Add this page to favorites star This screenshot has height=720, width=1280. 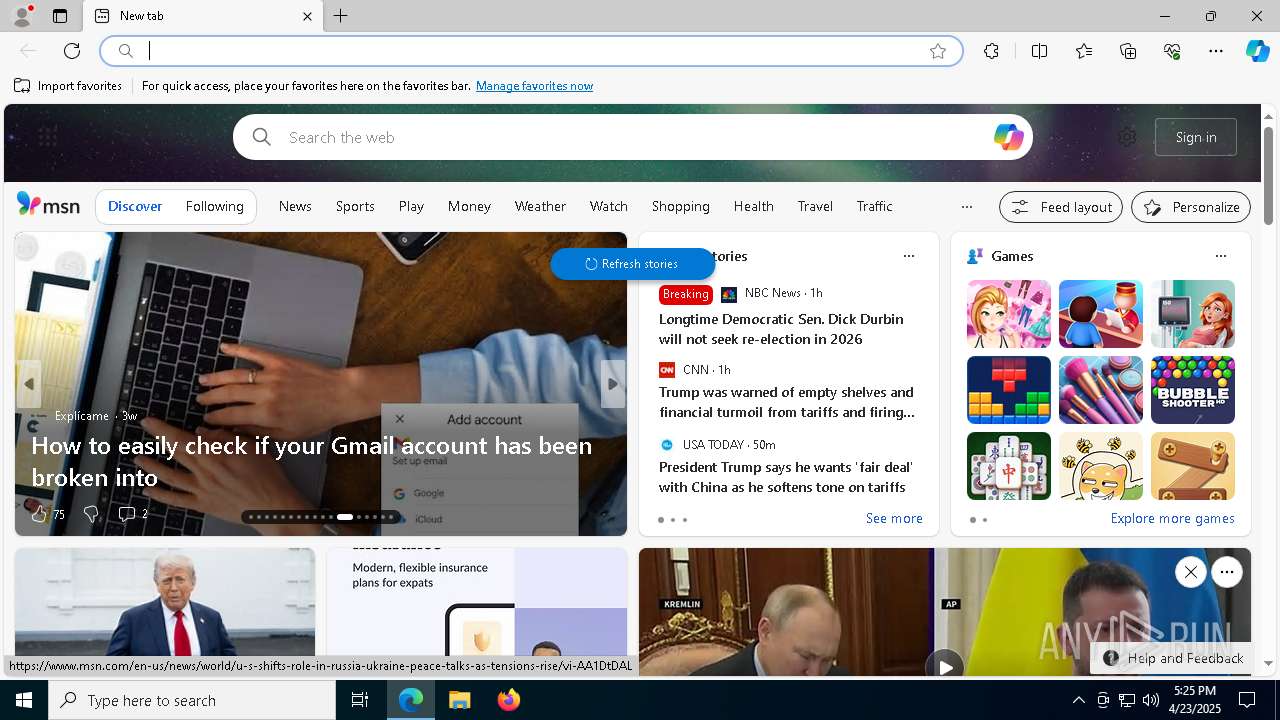click(x=938, y=51)
